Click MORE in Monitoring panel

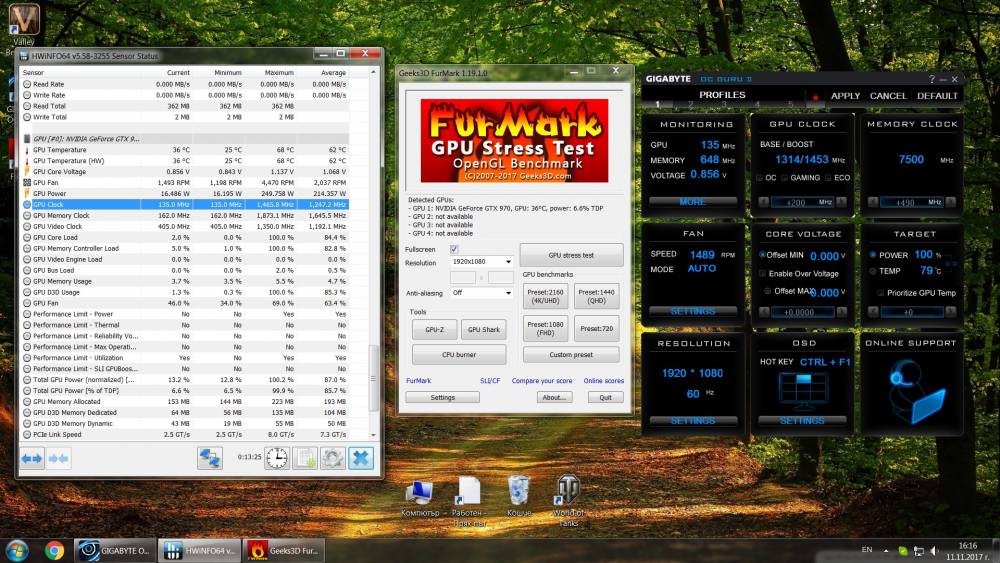pos(693,201)
